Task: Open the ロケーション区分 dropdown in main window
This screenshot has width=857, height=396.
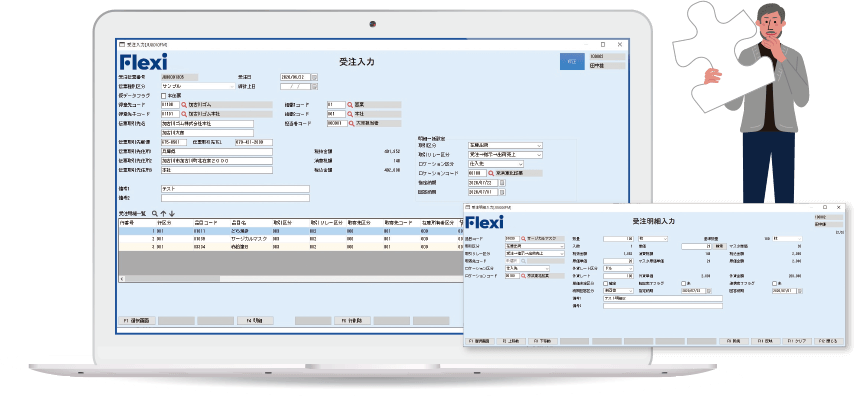Action: 496,164
